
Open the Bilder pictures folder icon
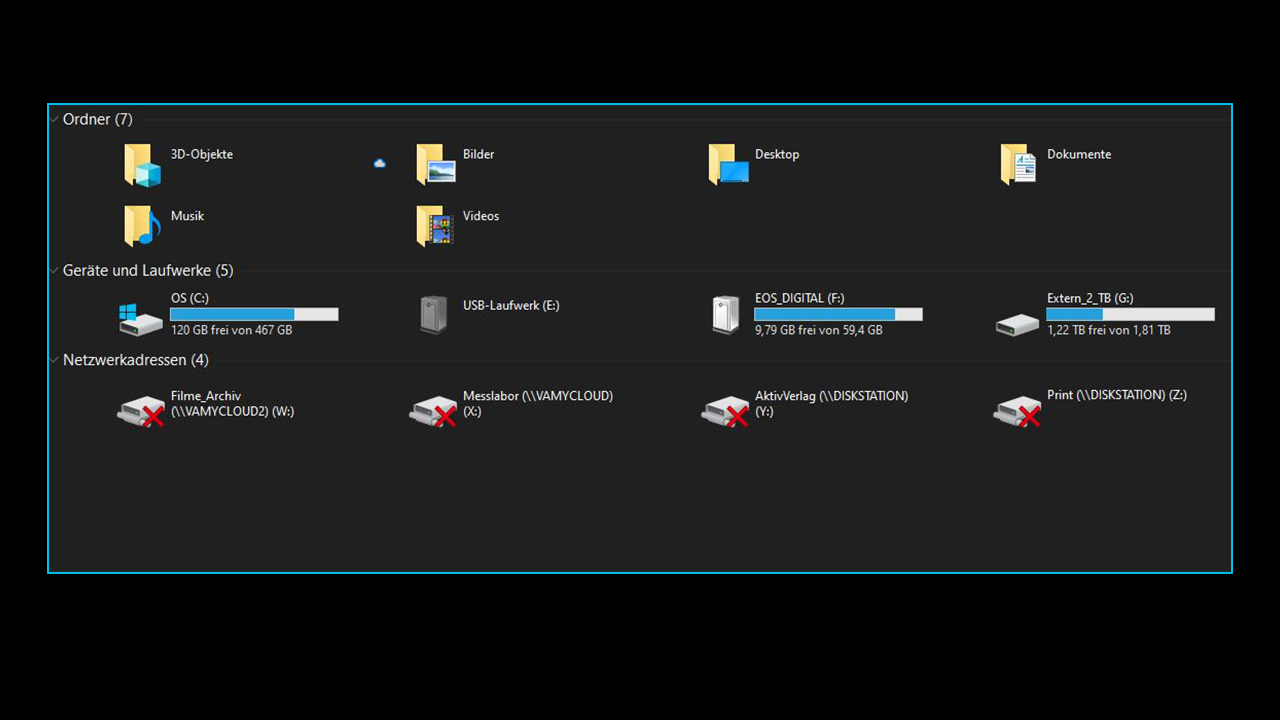(x=435, y=166)
